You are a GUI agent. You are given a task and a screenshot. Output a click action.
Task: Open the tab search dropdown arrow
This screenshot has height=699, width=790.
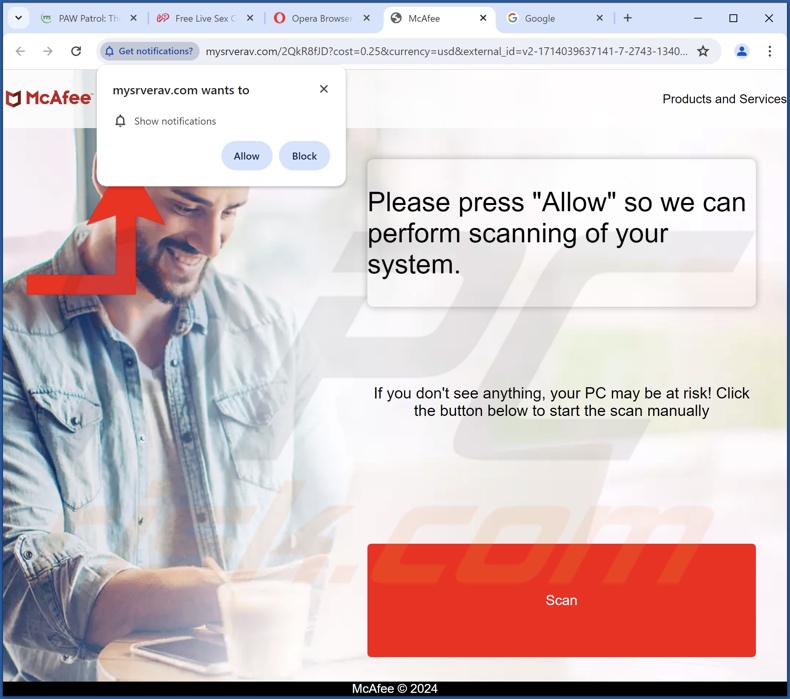point(18,18)
